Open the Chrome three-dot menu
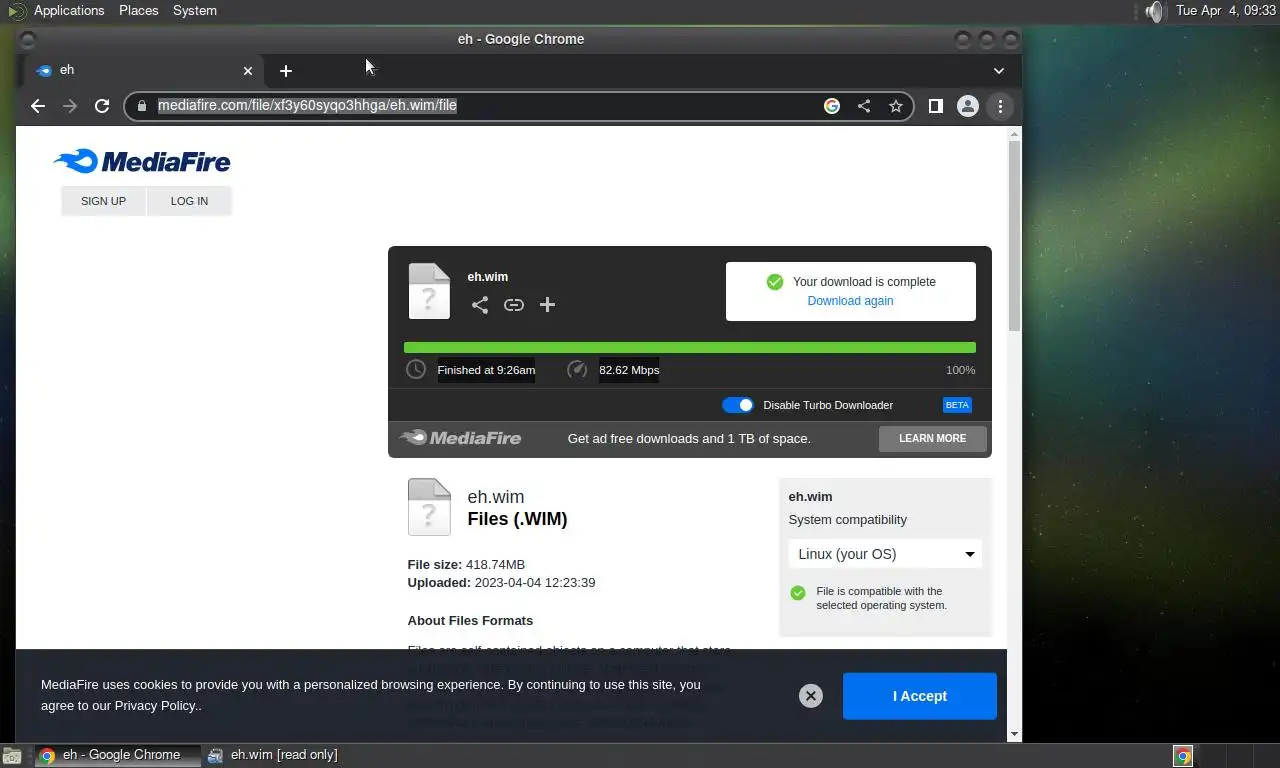The image size is (1280, 768). point(1000,106)
